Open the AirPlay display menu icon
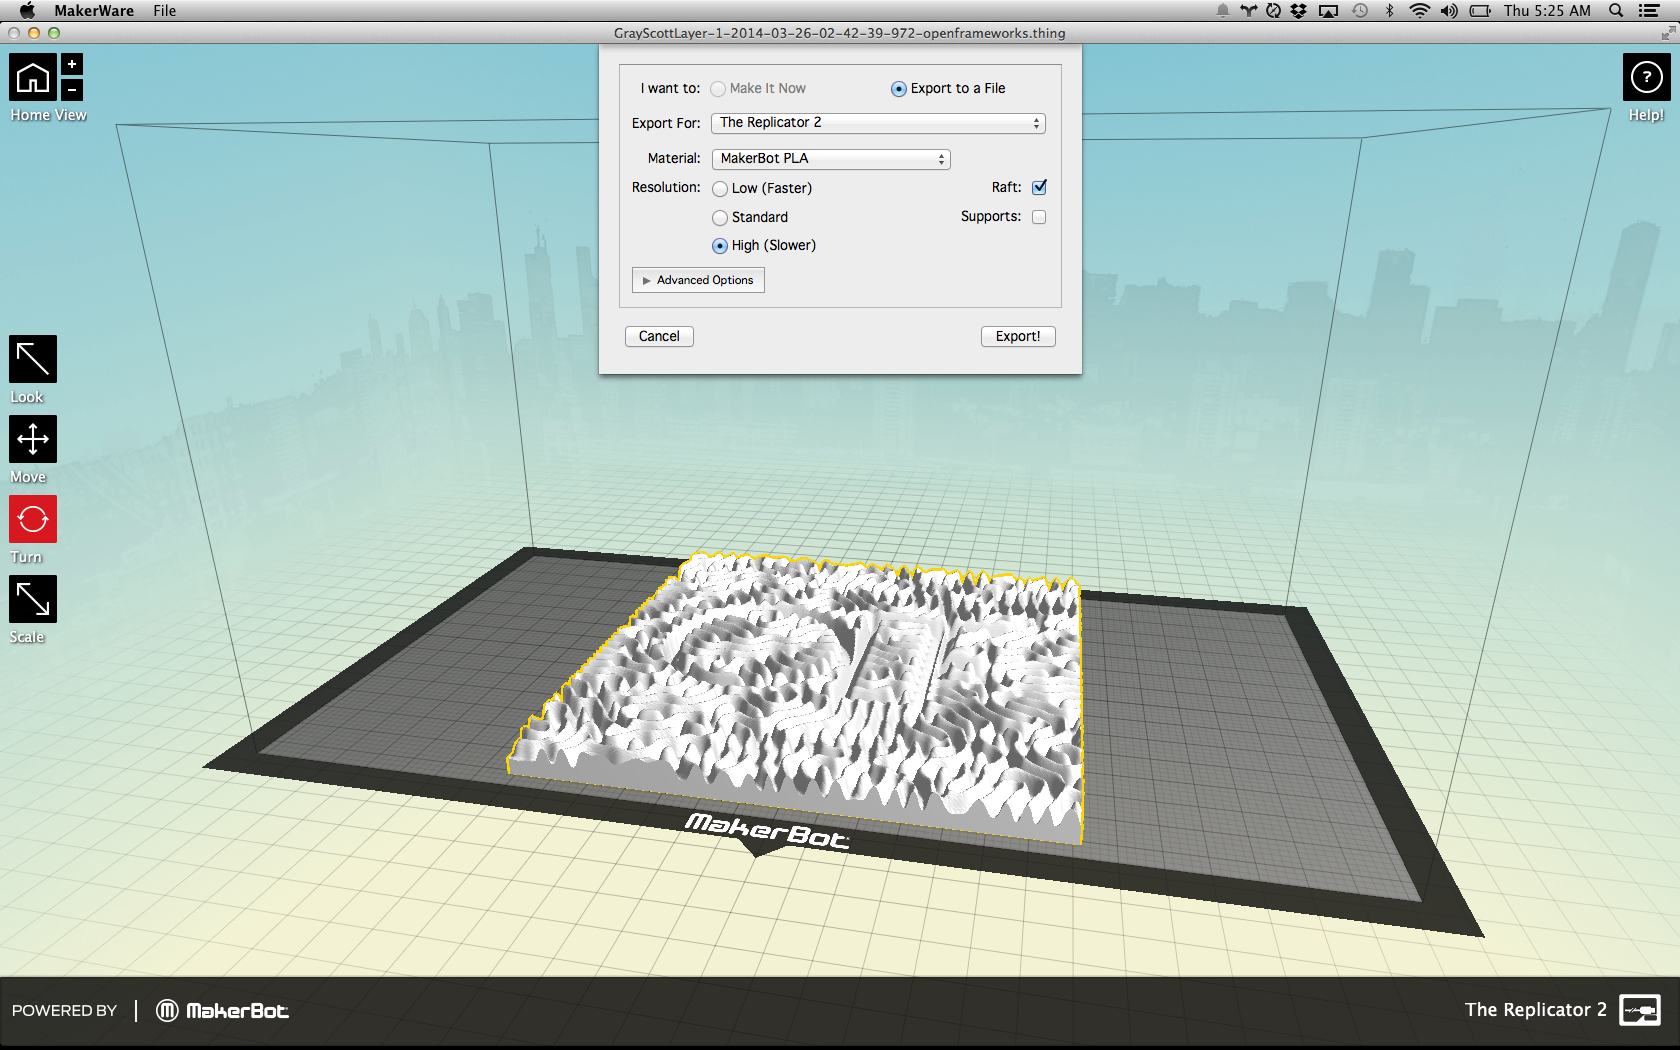Screen dimensions: 1680x1050 point(1328,11)
